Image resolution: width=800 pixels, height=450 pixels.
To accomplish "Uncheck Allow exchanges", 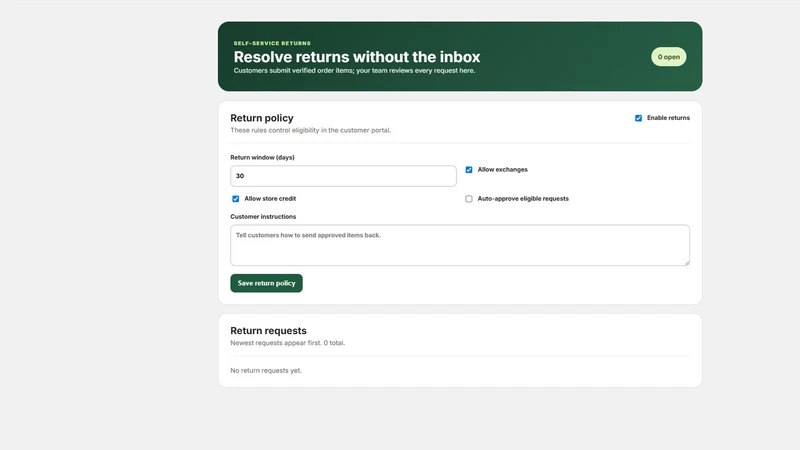I will click(x=469, y=170).
